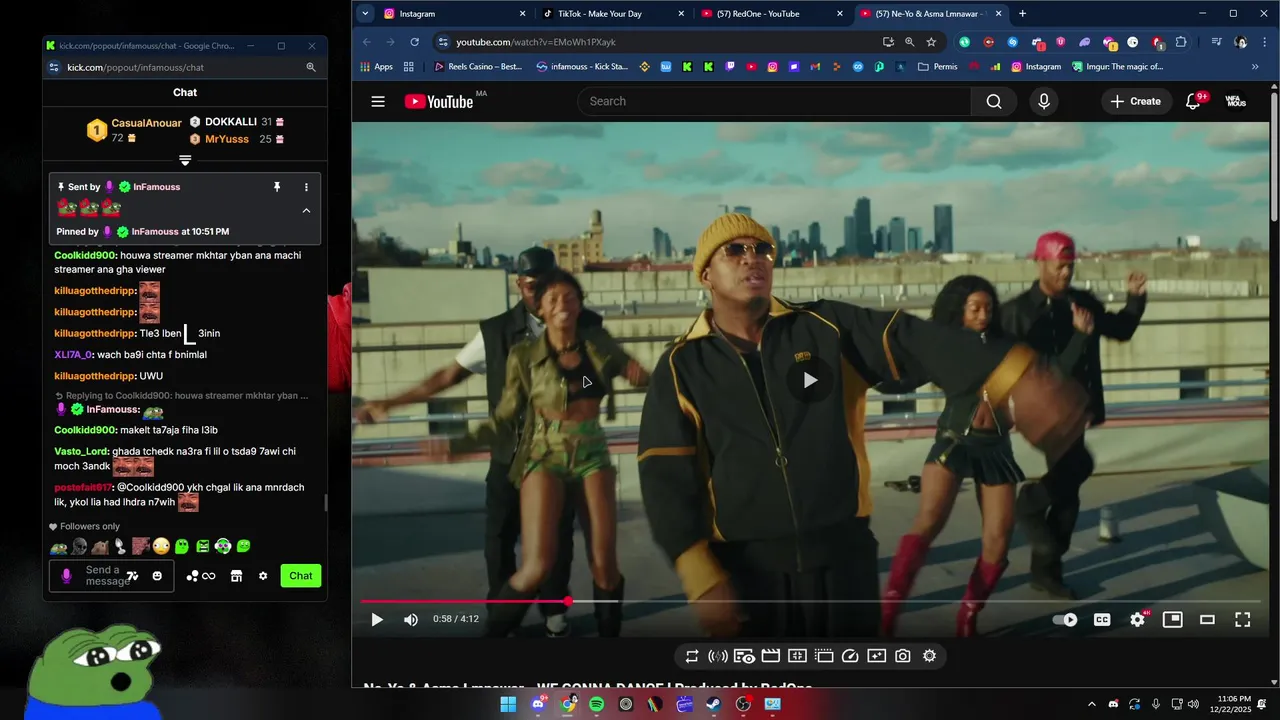Click username Vasto_Lord in chat
1280x720 pixels.
(x=81, y=451)
